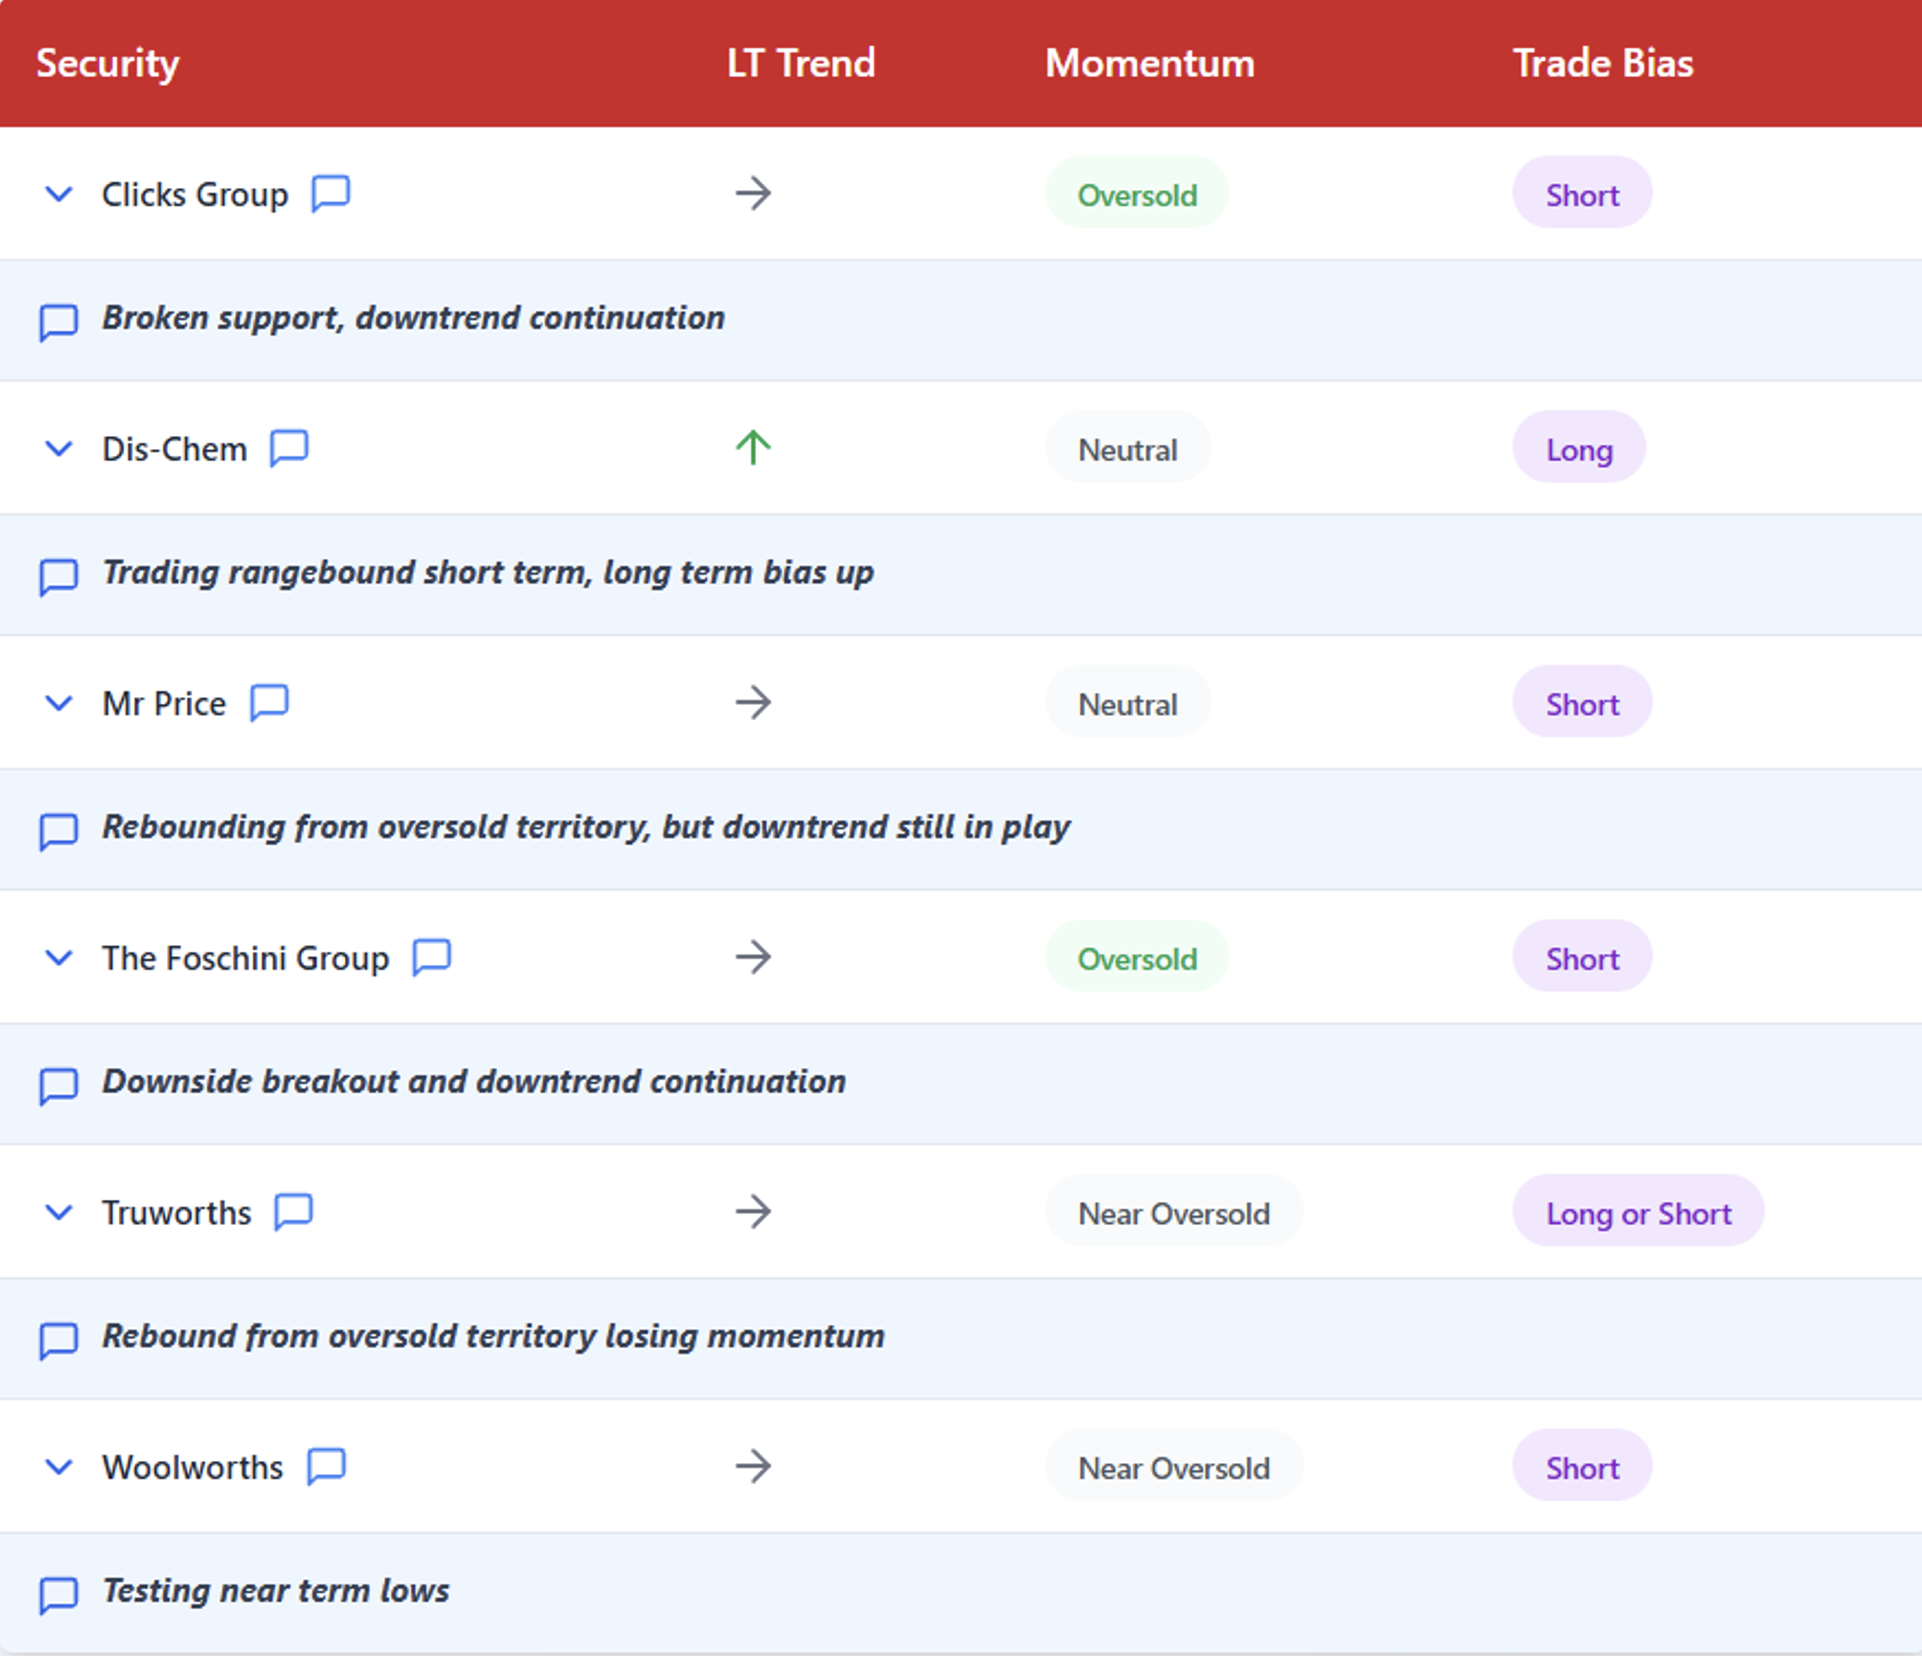Click the Short bias badge for Clicks Group

click(1582, 193)
